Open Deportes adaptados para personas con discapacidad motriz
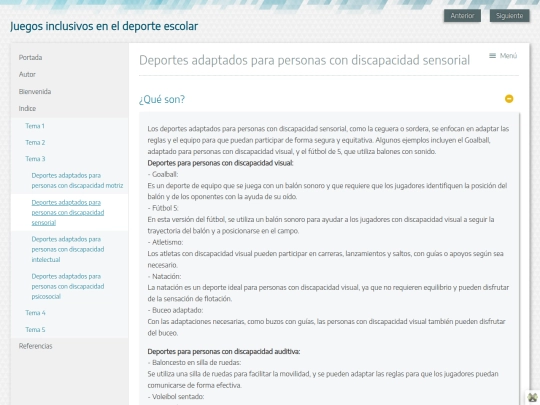540x405 pixels. pos(77,180)
